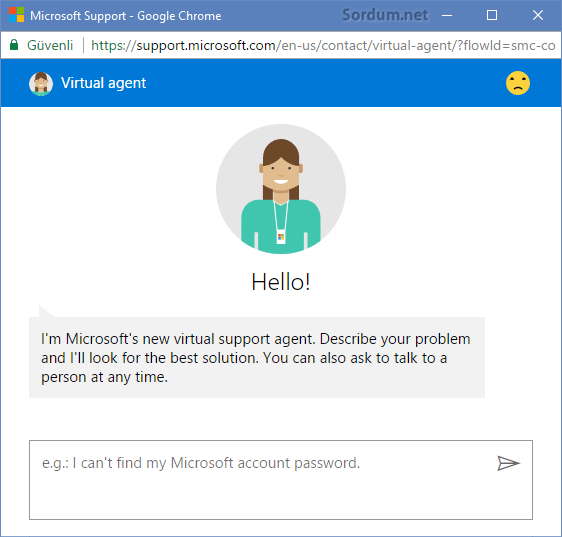Click the Microsoft logo in title bar
Screen dimensions: 562x537
point(16,15)
